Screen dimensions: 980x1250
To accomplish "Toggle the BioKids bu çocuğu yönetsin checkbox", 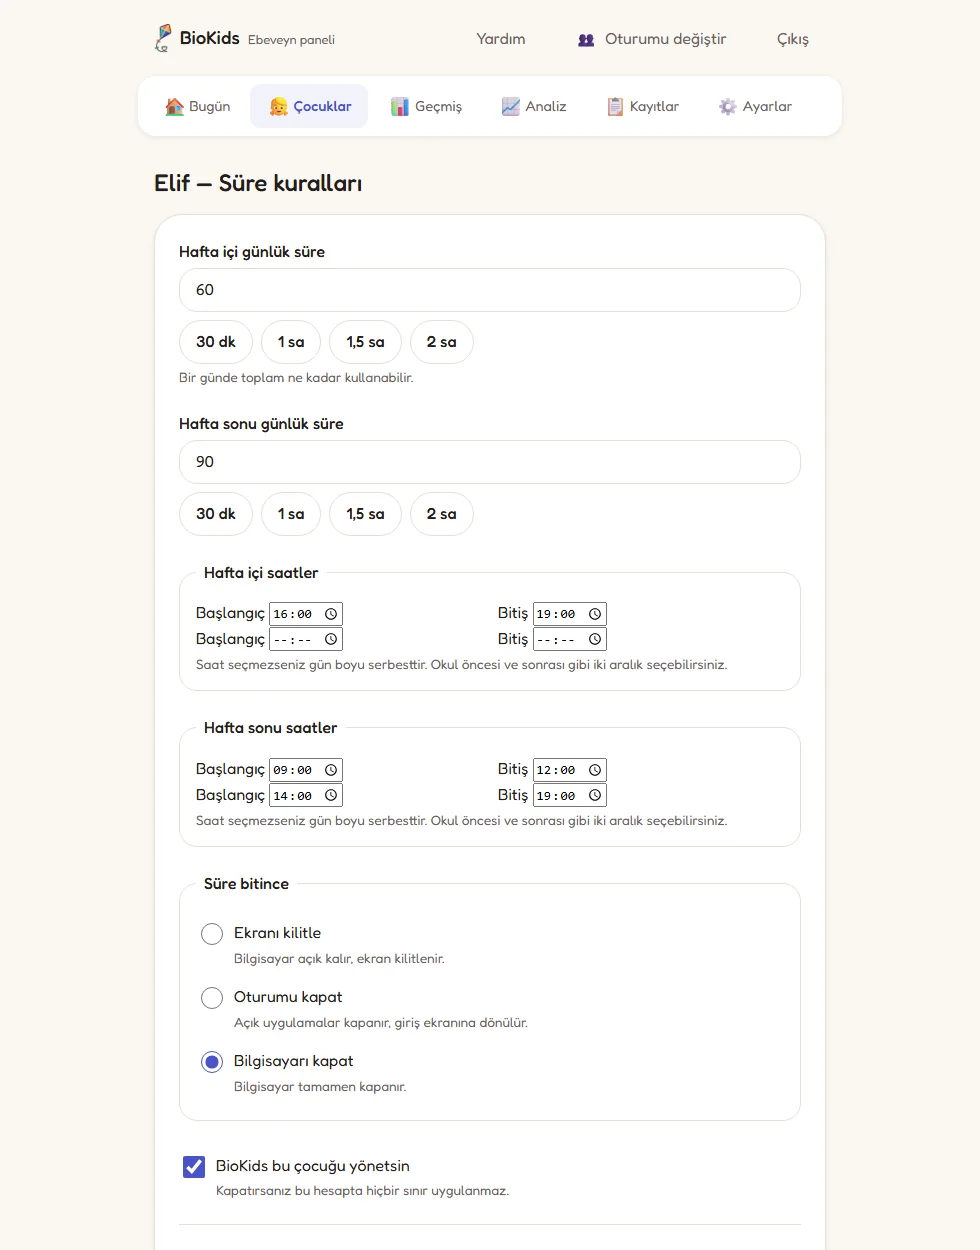I will [x=194, y=1167].
